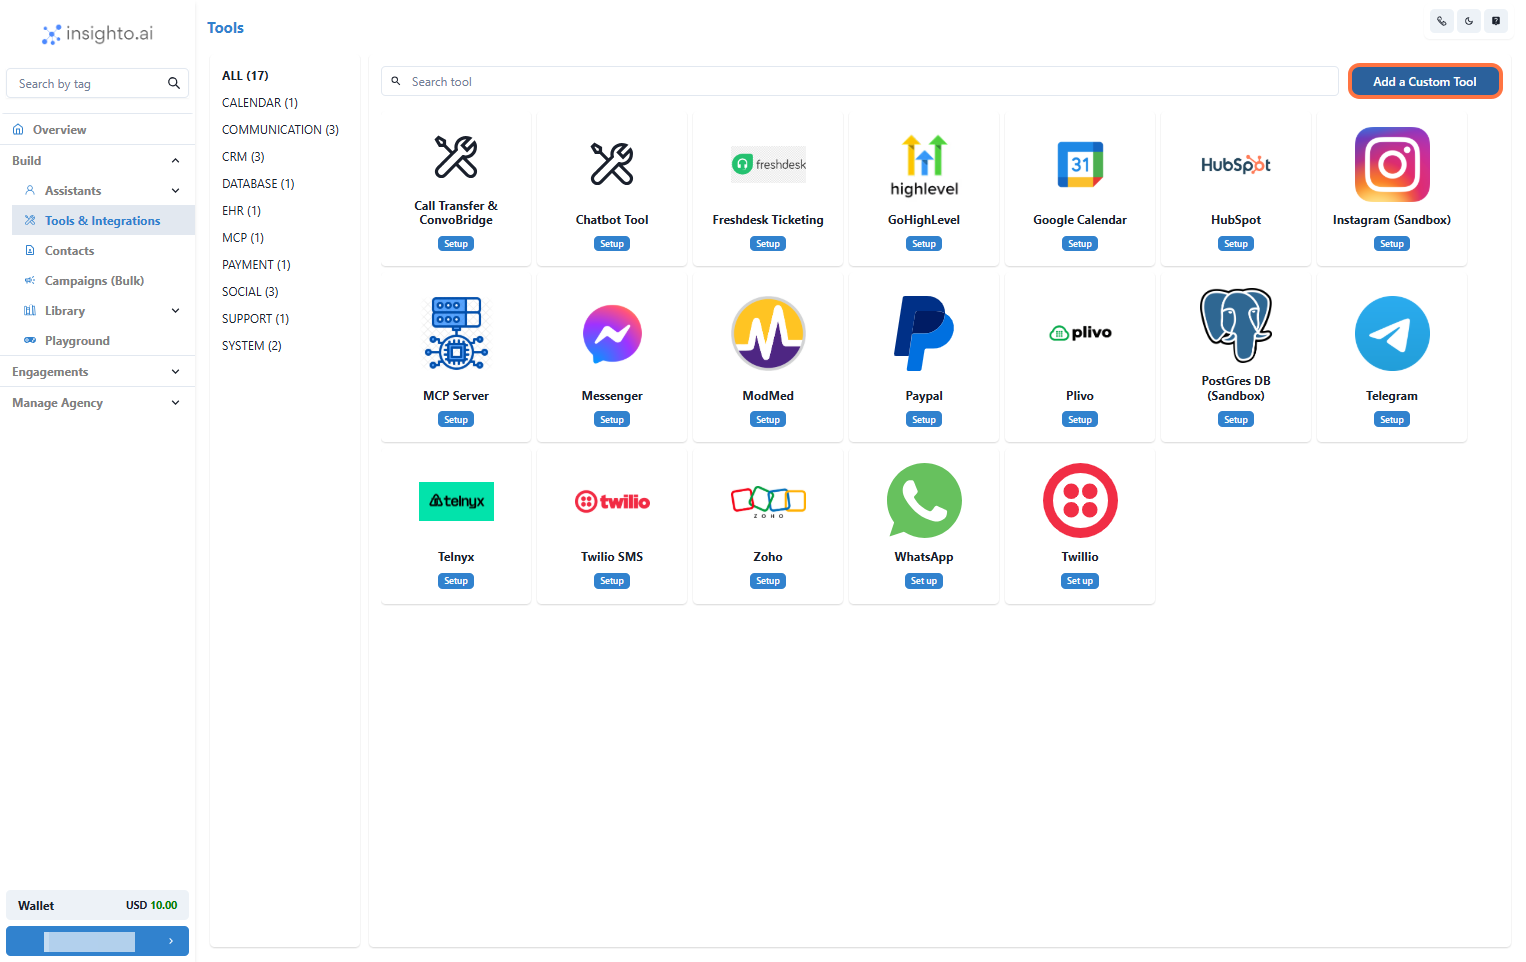Click the Twilio SMS icon

(611, 500)
